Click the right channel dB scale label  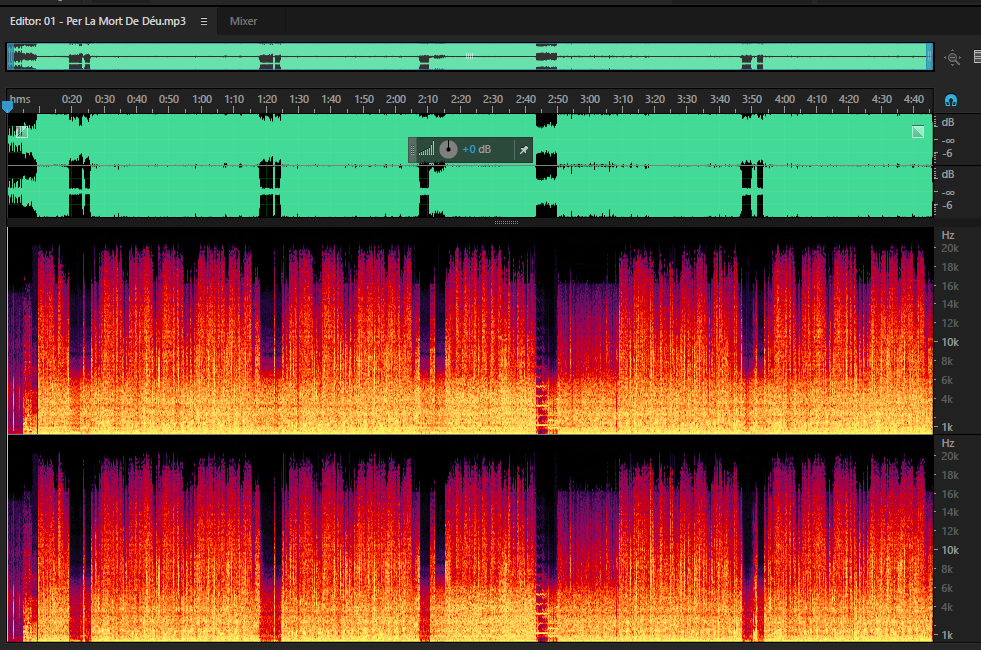click(948, 174)
